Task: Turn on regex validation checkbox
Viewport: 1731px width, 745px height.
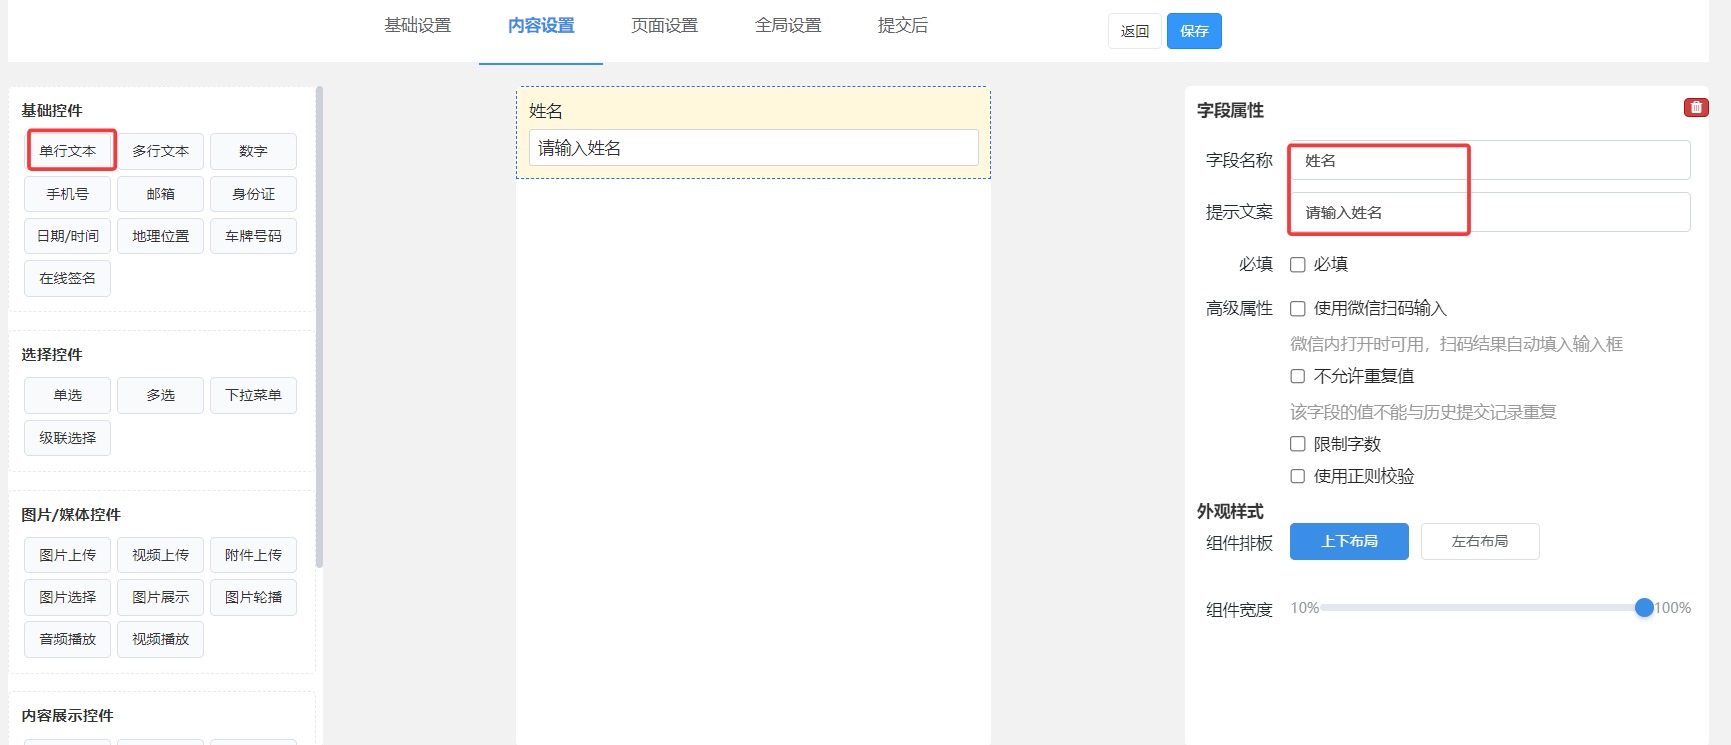Action: pos(1298,477)
